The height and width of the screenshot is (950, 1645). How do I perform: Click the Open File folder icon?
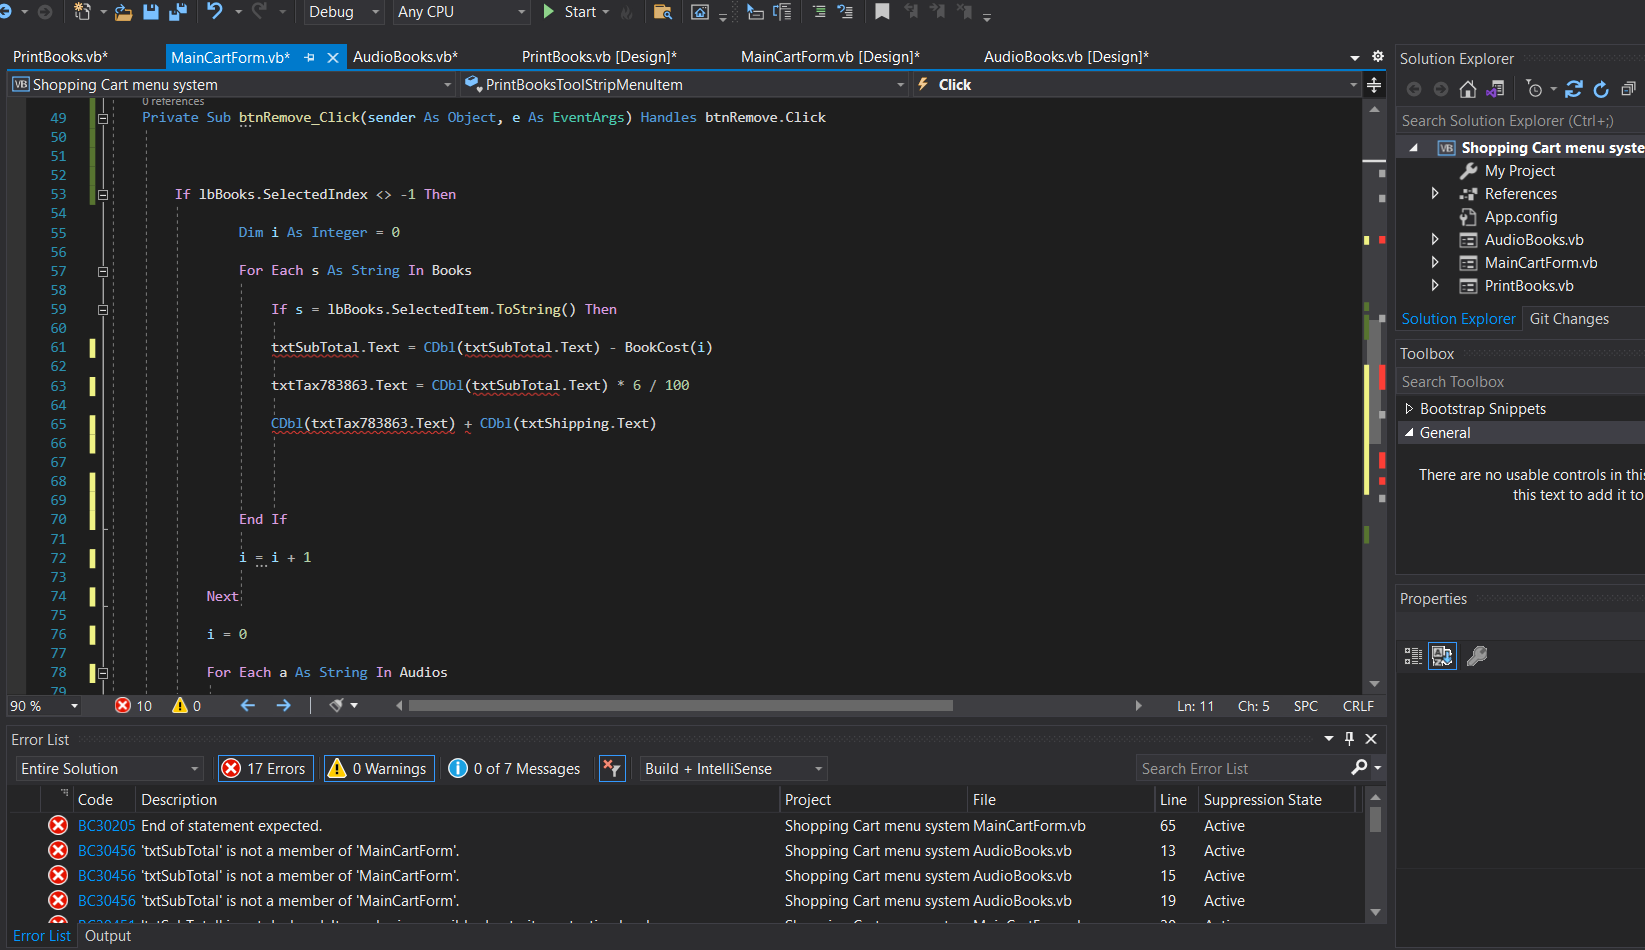(123, 12)
